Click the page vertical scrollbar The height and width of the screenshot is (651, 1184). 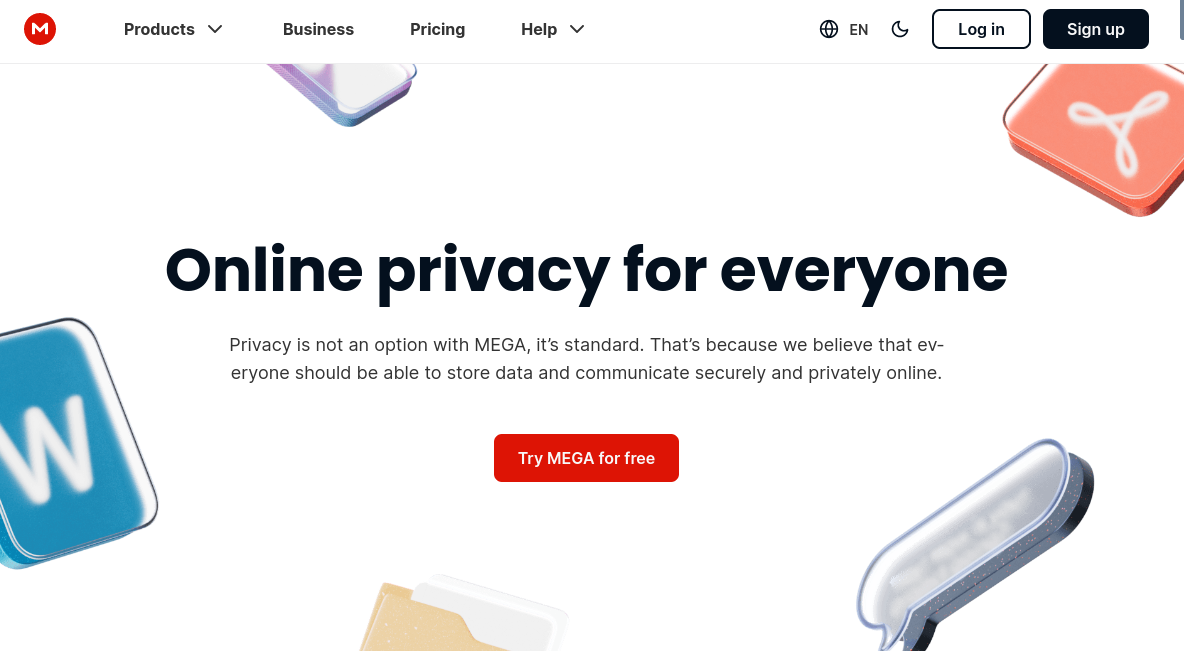pyautogui.click(x=1182, y=326)
